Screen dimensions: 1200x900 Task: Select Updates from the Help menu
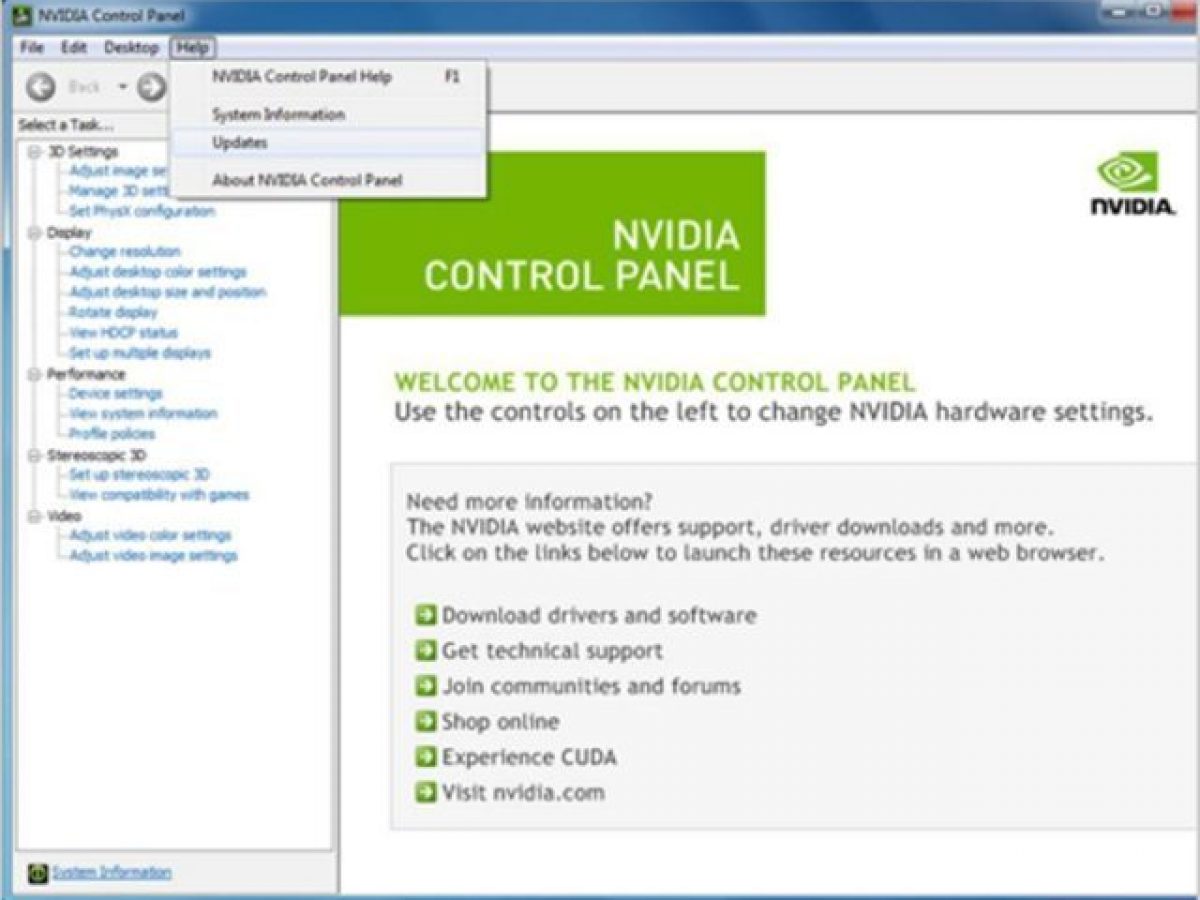pos(240,143)
